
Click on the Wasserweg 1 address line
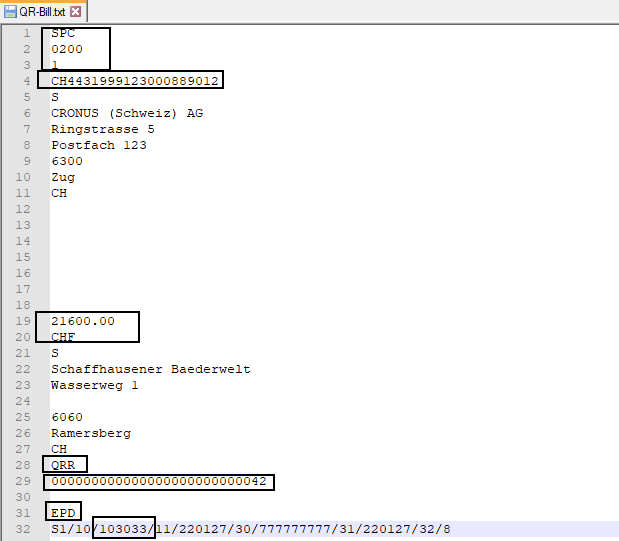[x=95, y=385]
